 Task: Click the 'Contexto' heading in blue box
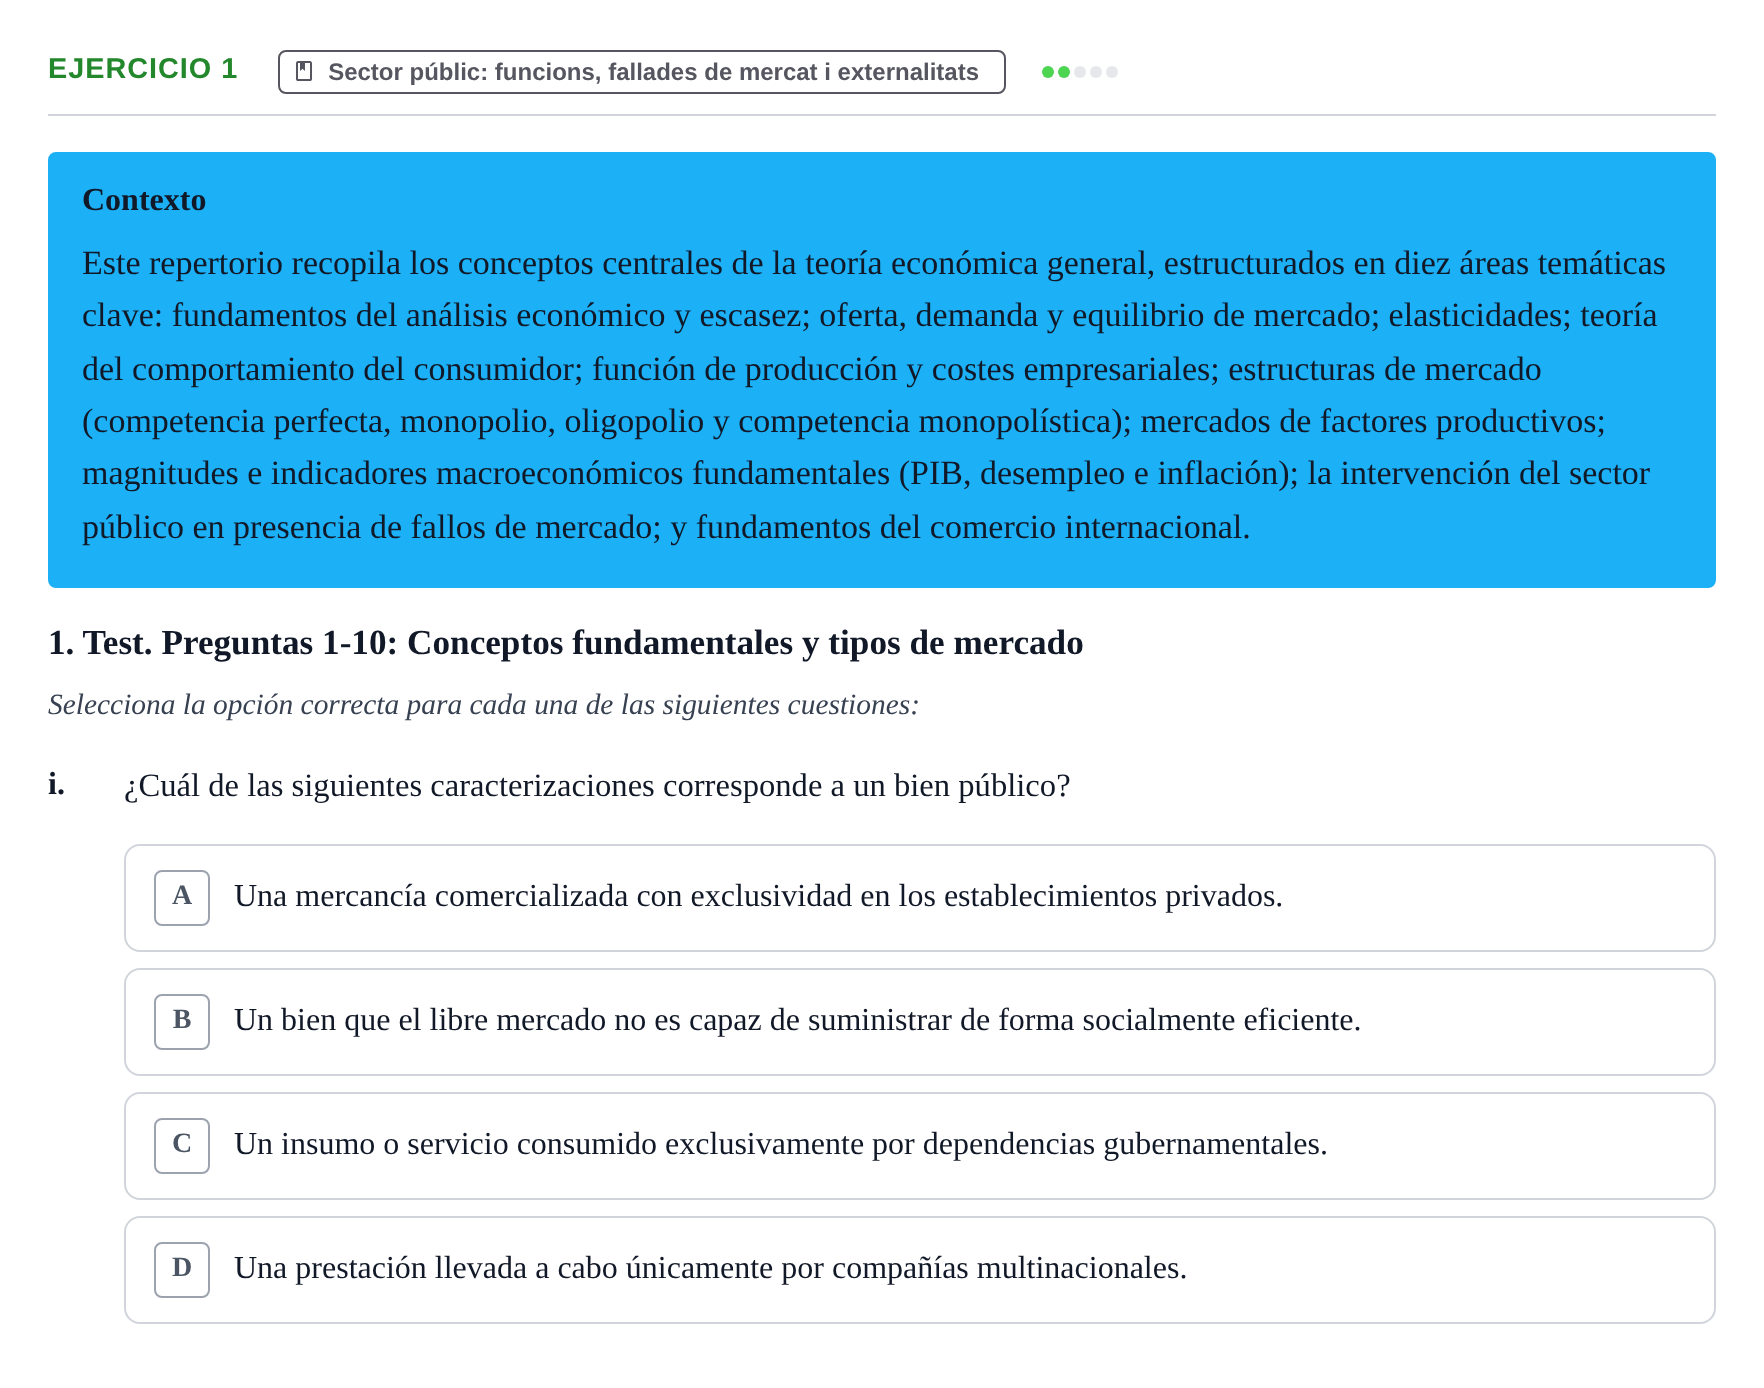tap(144, 200)
